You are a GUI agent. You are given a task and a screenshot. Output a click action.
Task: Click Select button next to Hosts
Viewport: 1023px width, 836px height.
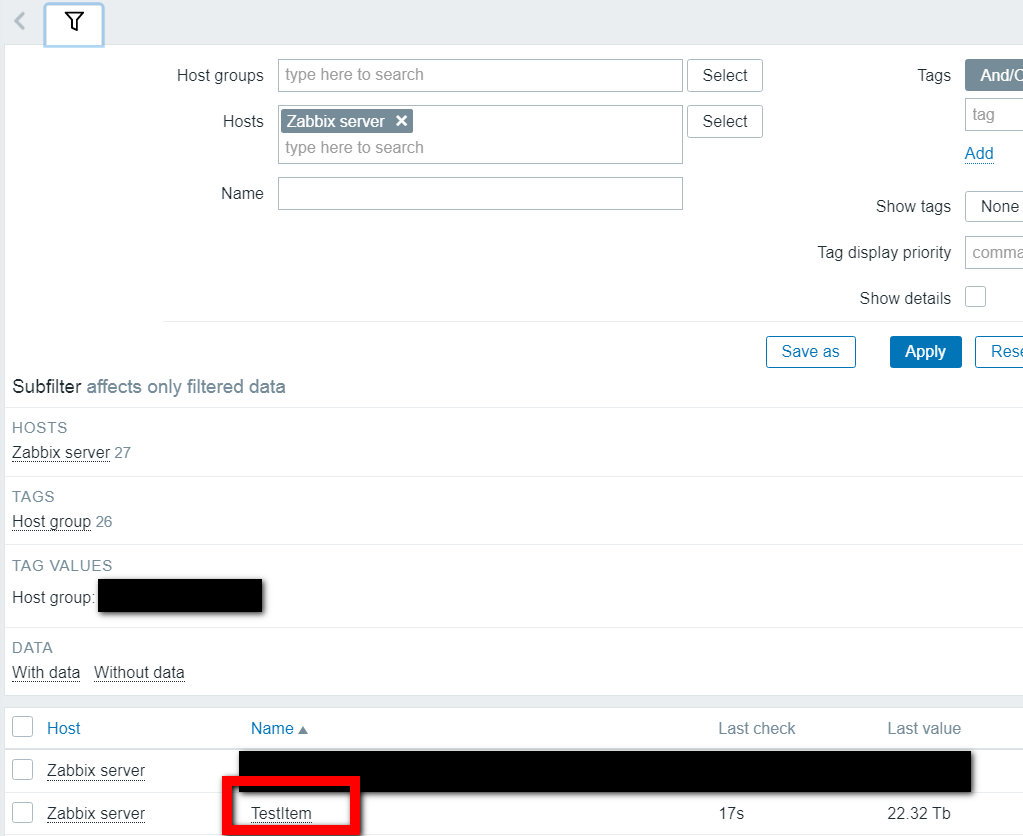click(x=724, y=121)
